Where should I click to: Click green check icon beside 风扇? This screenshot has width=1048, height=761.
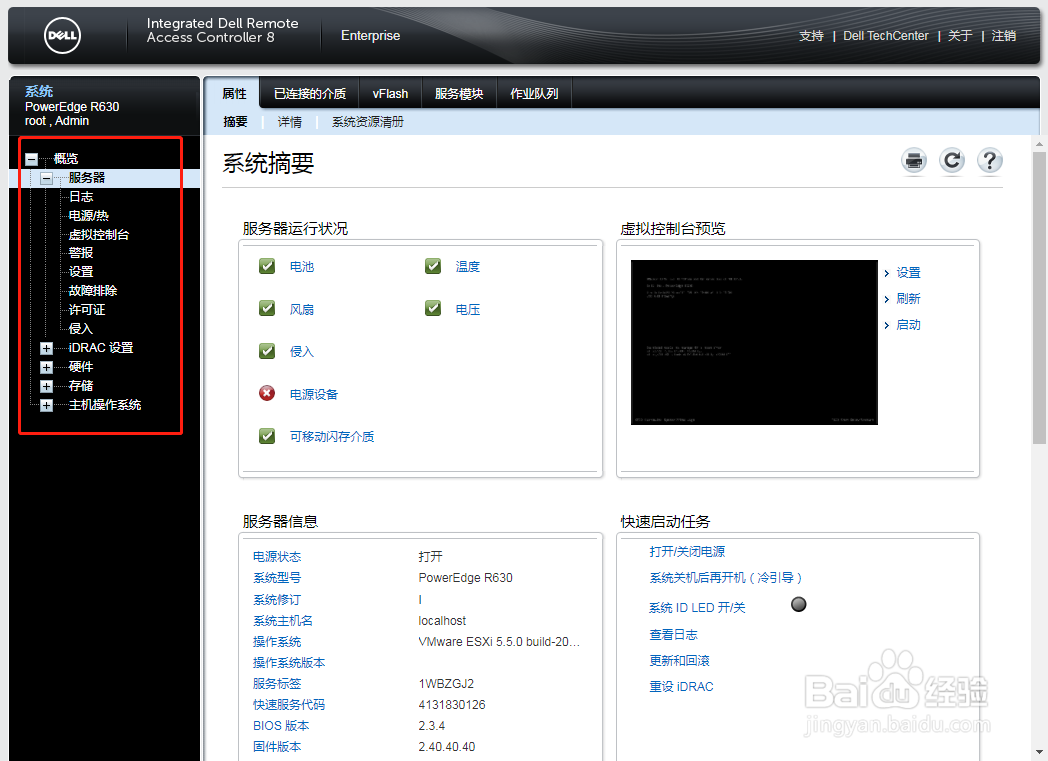click(267, 309)
